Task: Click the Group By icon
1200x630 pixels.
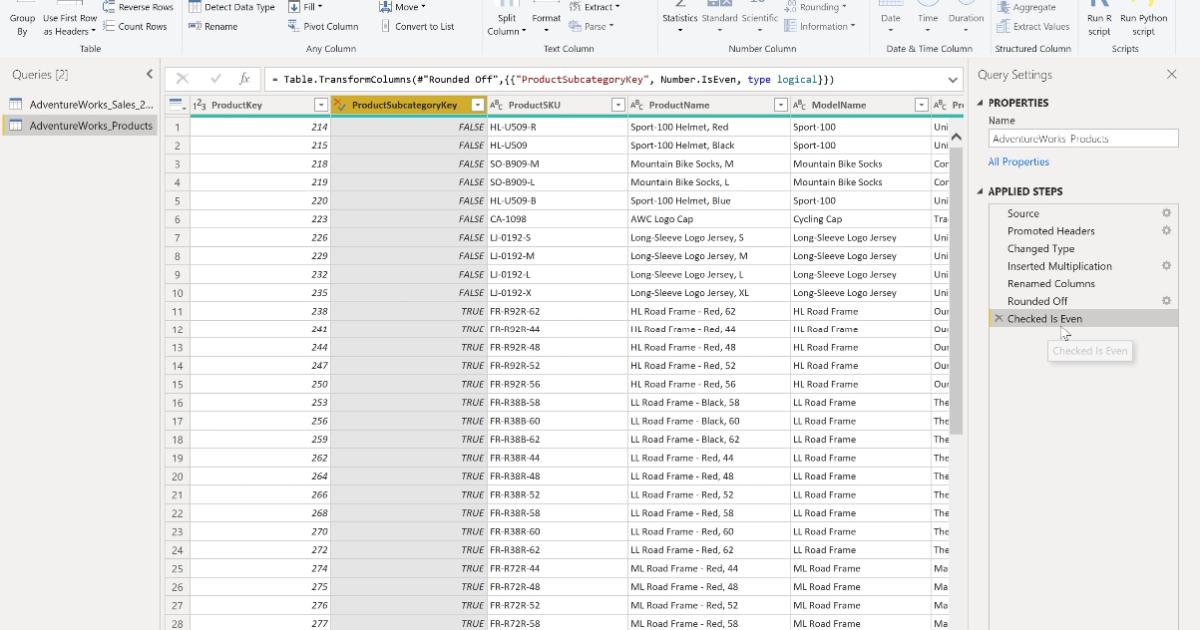Action: click(21, 17)
